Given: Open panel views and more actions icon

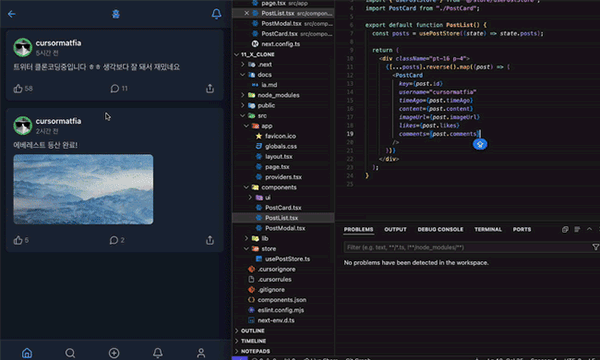Looking at the screenshot, I should 565,230.
